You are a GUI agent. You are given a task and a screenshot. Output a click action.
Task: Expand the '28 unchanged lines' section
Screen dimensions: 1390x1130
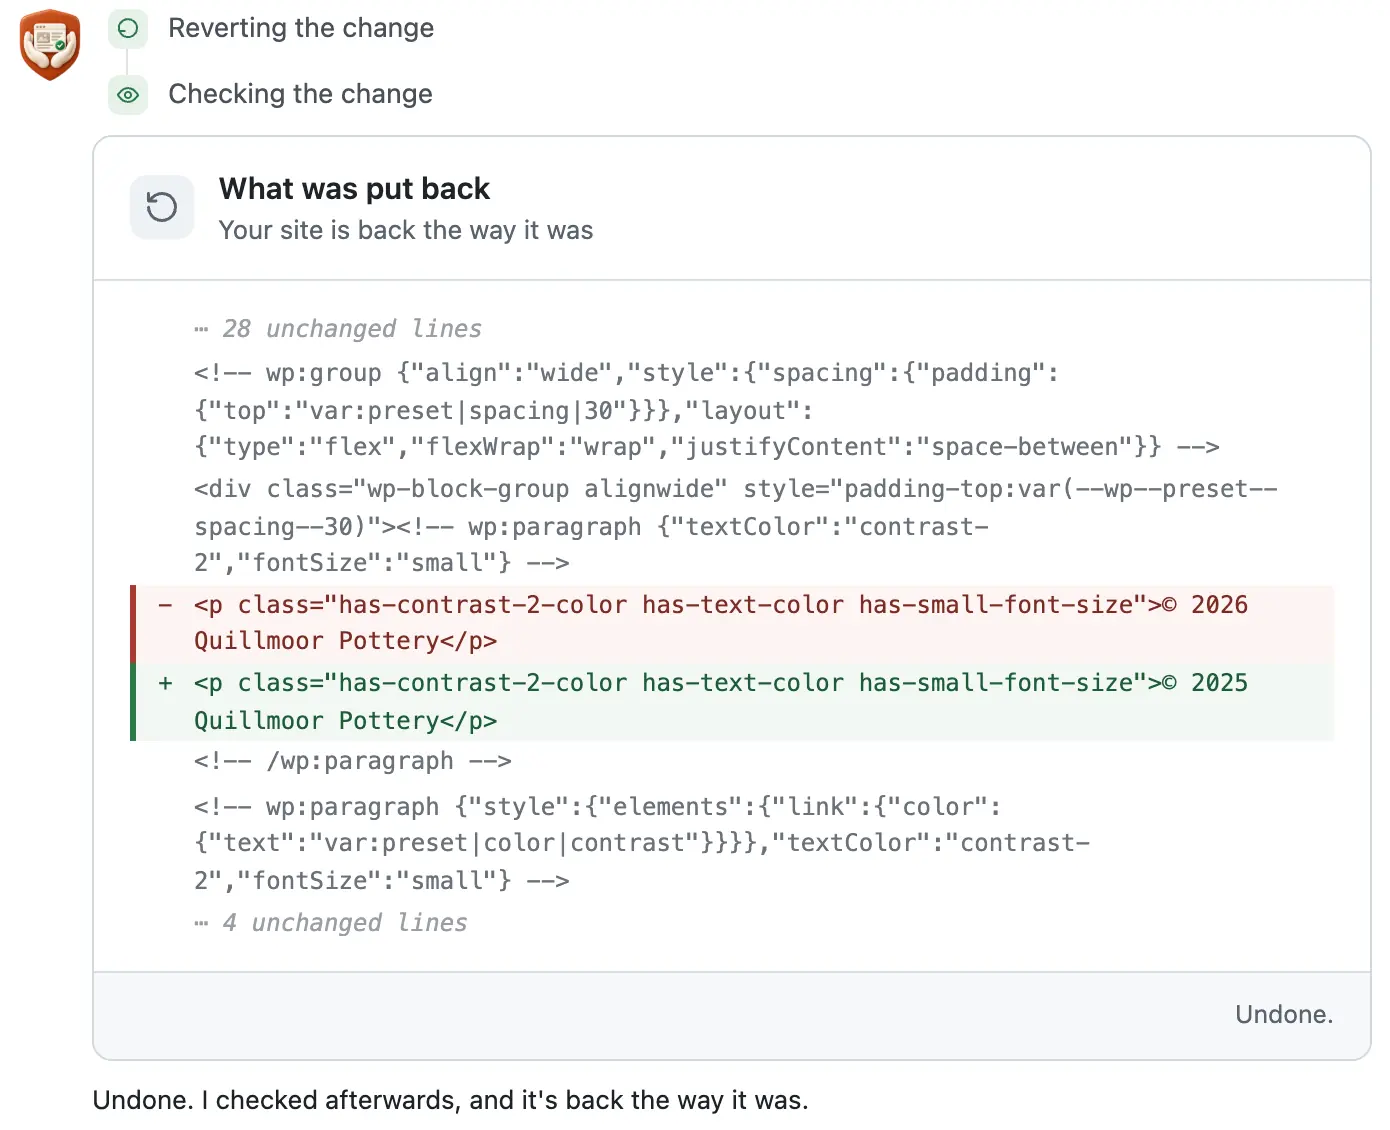click(x=338, y=329)
